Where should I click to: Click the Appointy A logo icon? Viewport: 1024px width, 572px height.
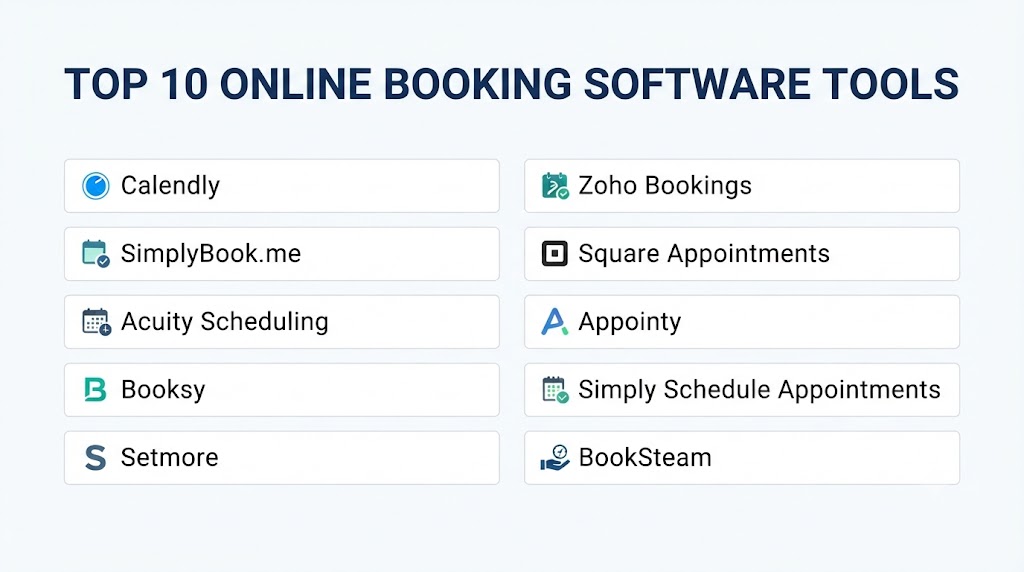[554, 321]
